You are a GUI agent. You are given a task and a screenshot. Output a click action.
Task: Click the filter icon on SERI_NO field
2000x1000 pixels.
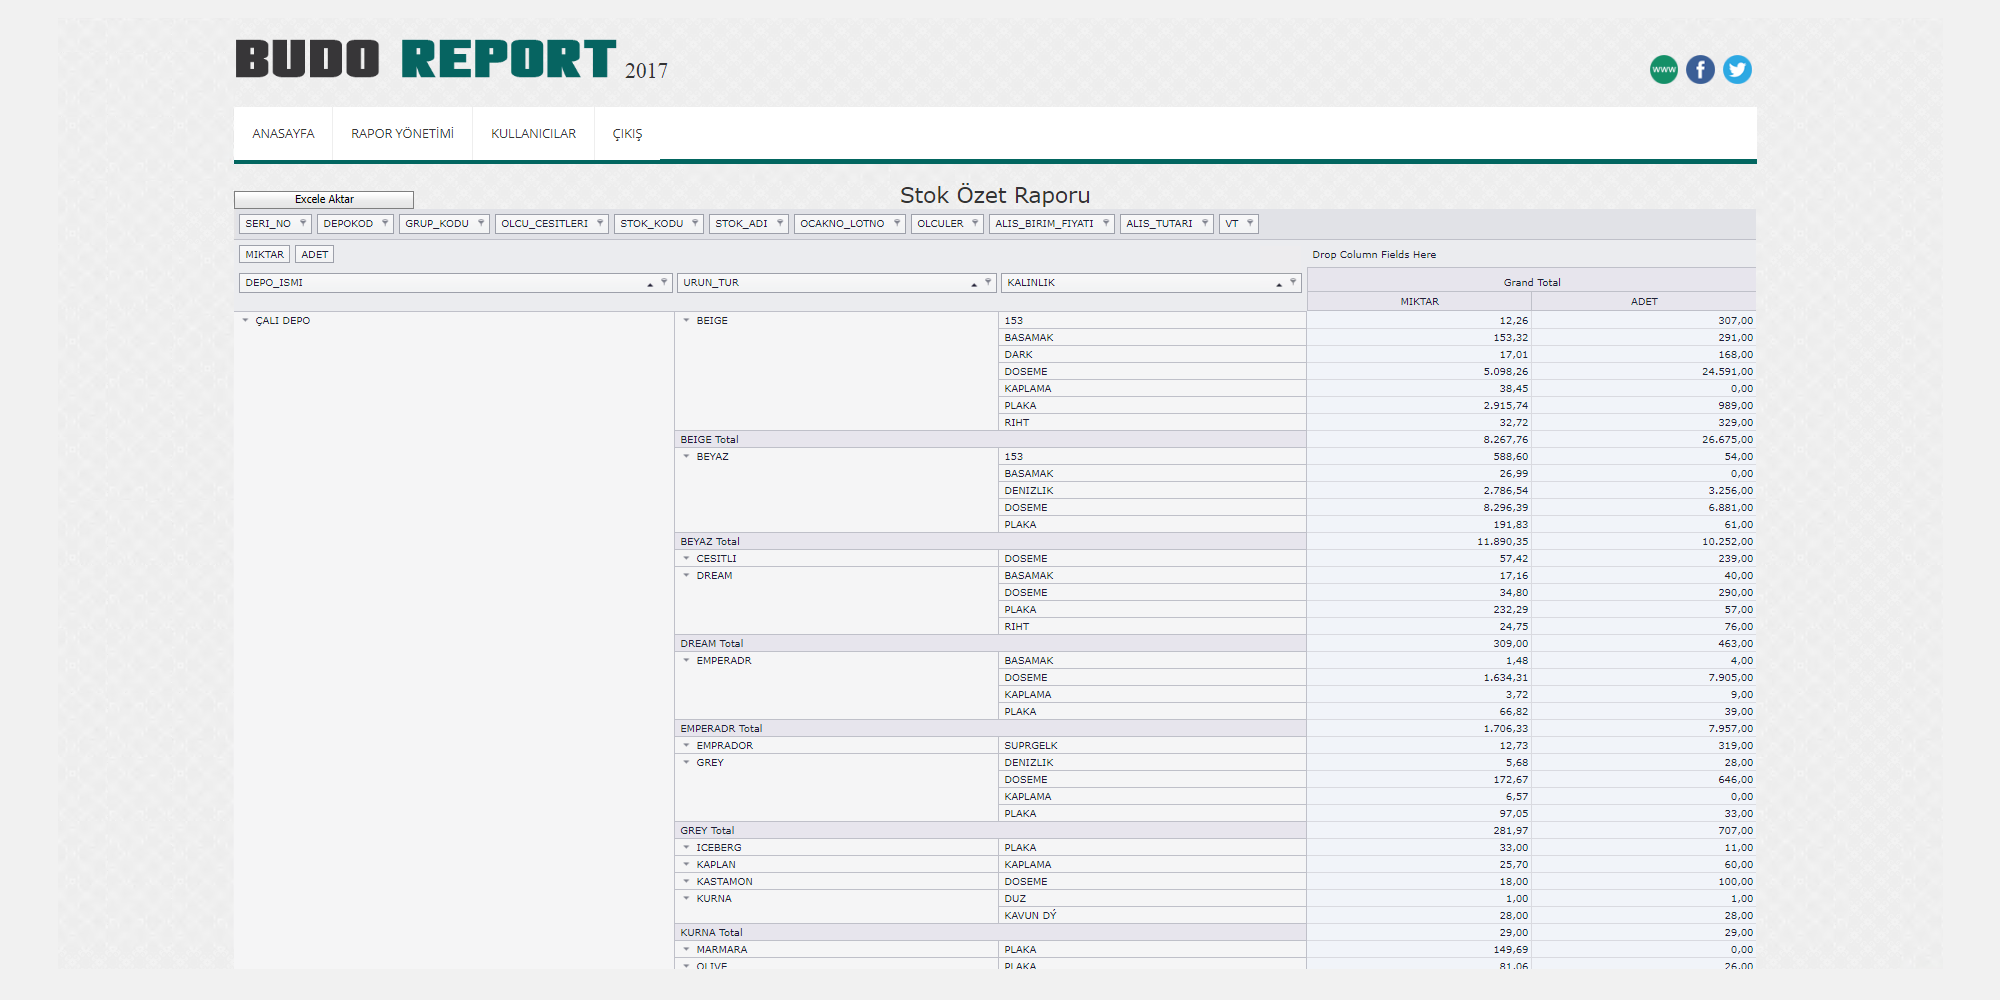(303, 224)
